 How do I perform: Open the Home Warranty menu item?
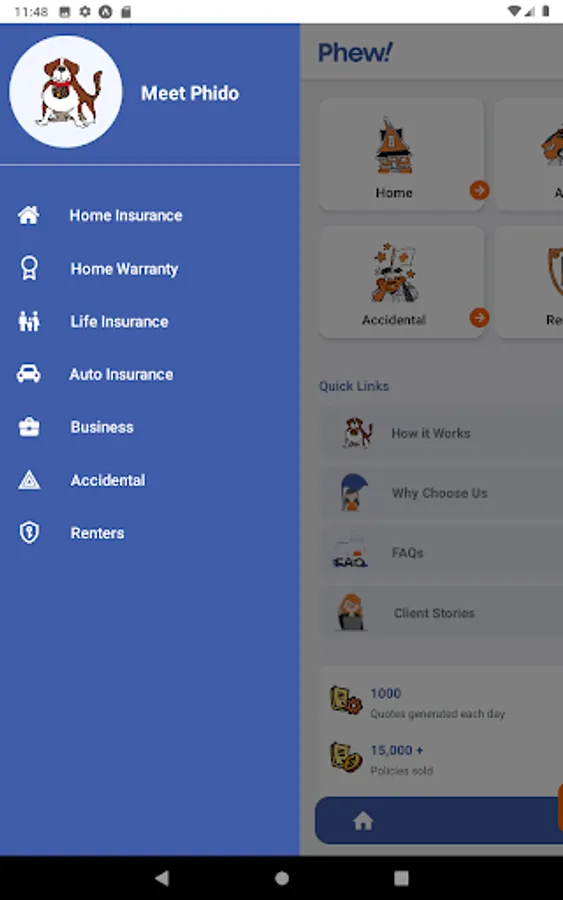point(124,269)
